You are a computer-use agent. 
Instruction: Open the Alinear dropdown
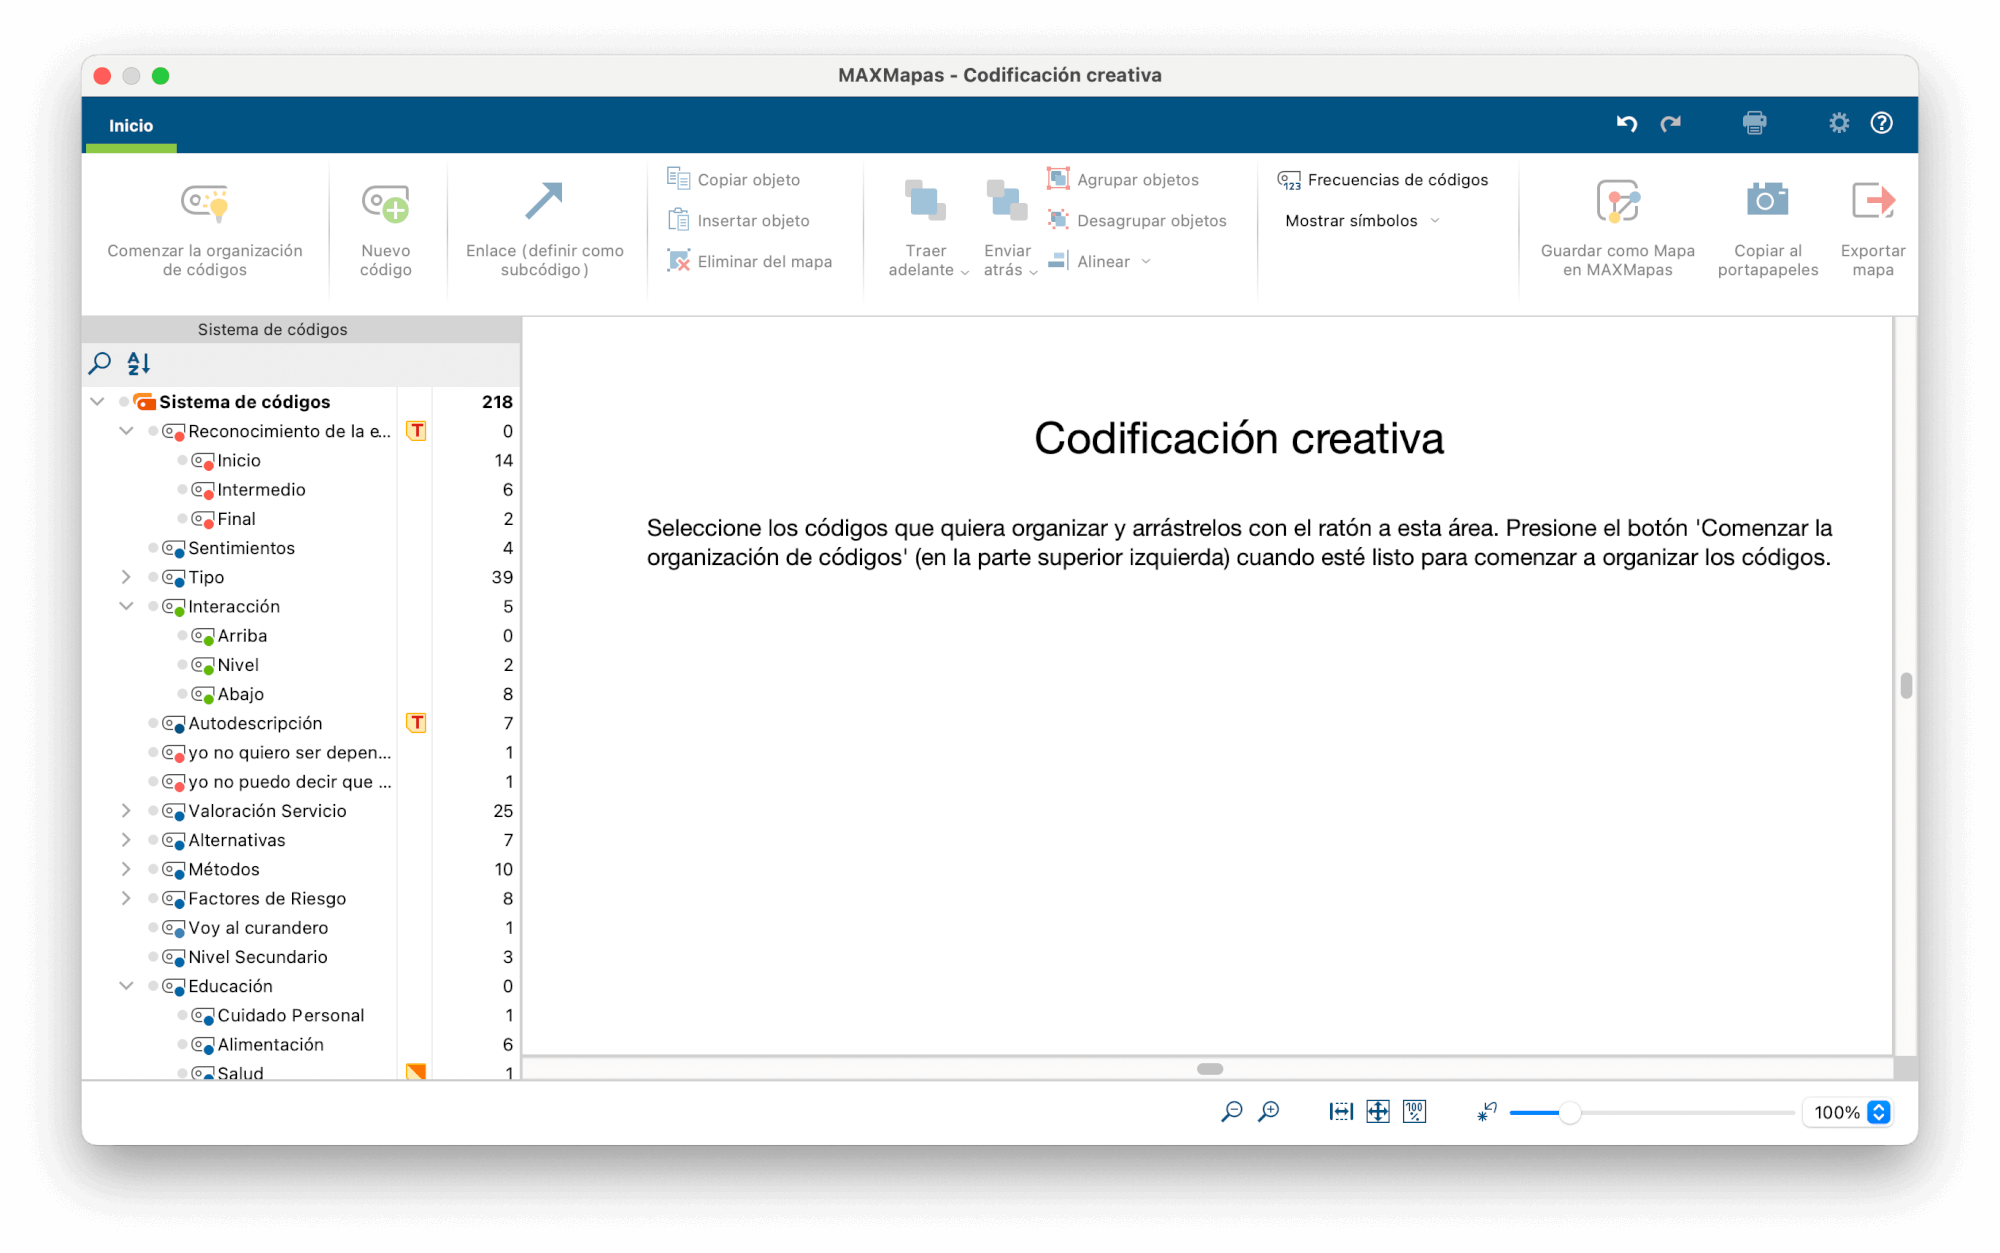[x=1100, y=261]
